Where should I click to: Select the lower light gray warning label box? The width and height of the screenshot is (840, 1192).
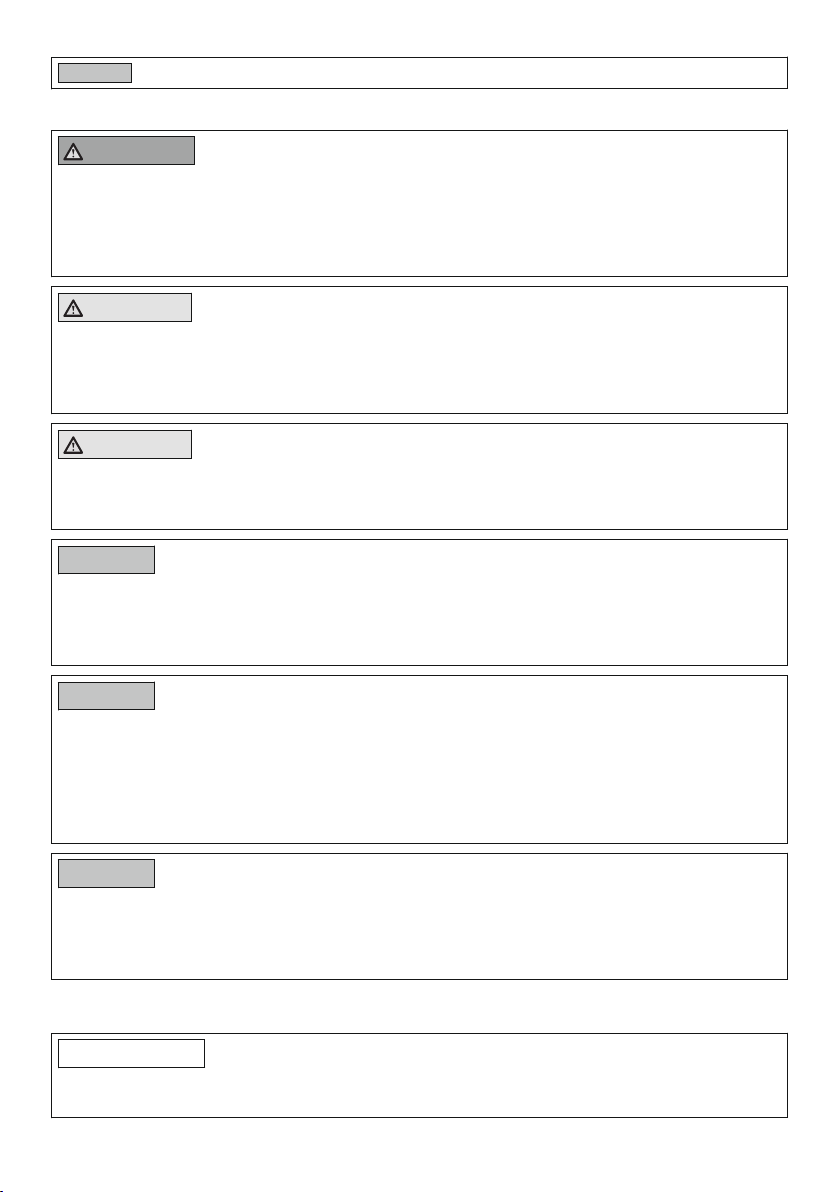click(125, 445)
